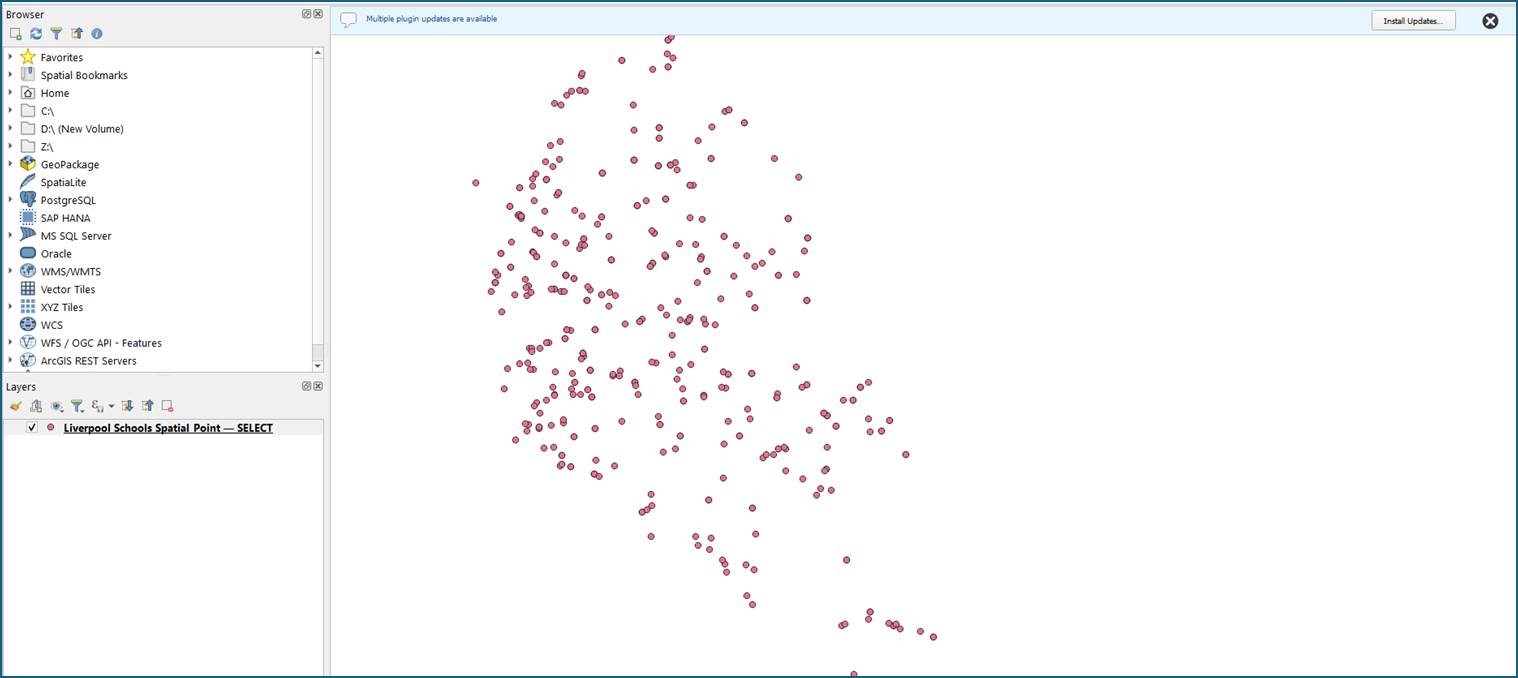The height and width of the screenshot is (678, 1518).
Task: Click Add Selected Layers icon in Browser
Action: [x=15, y=34]
